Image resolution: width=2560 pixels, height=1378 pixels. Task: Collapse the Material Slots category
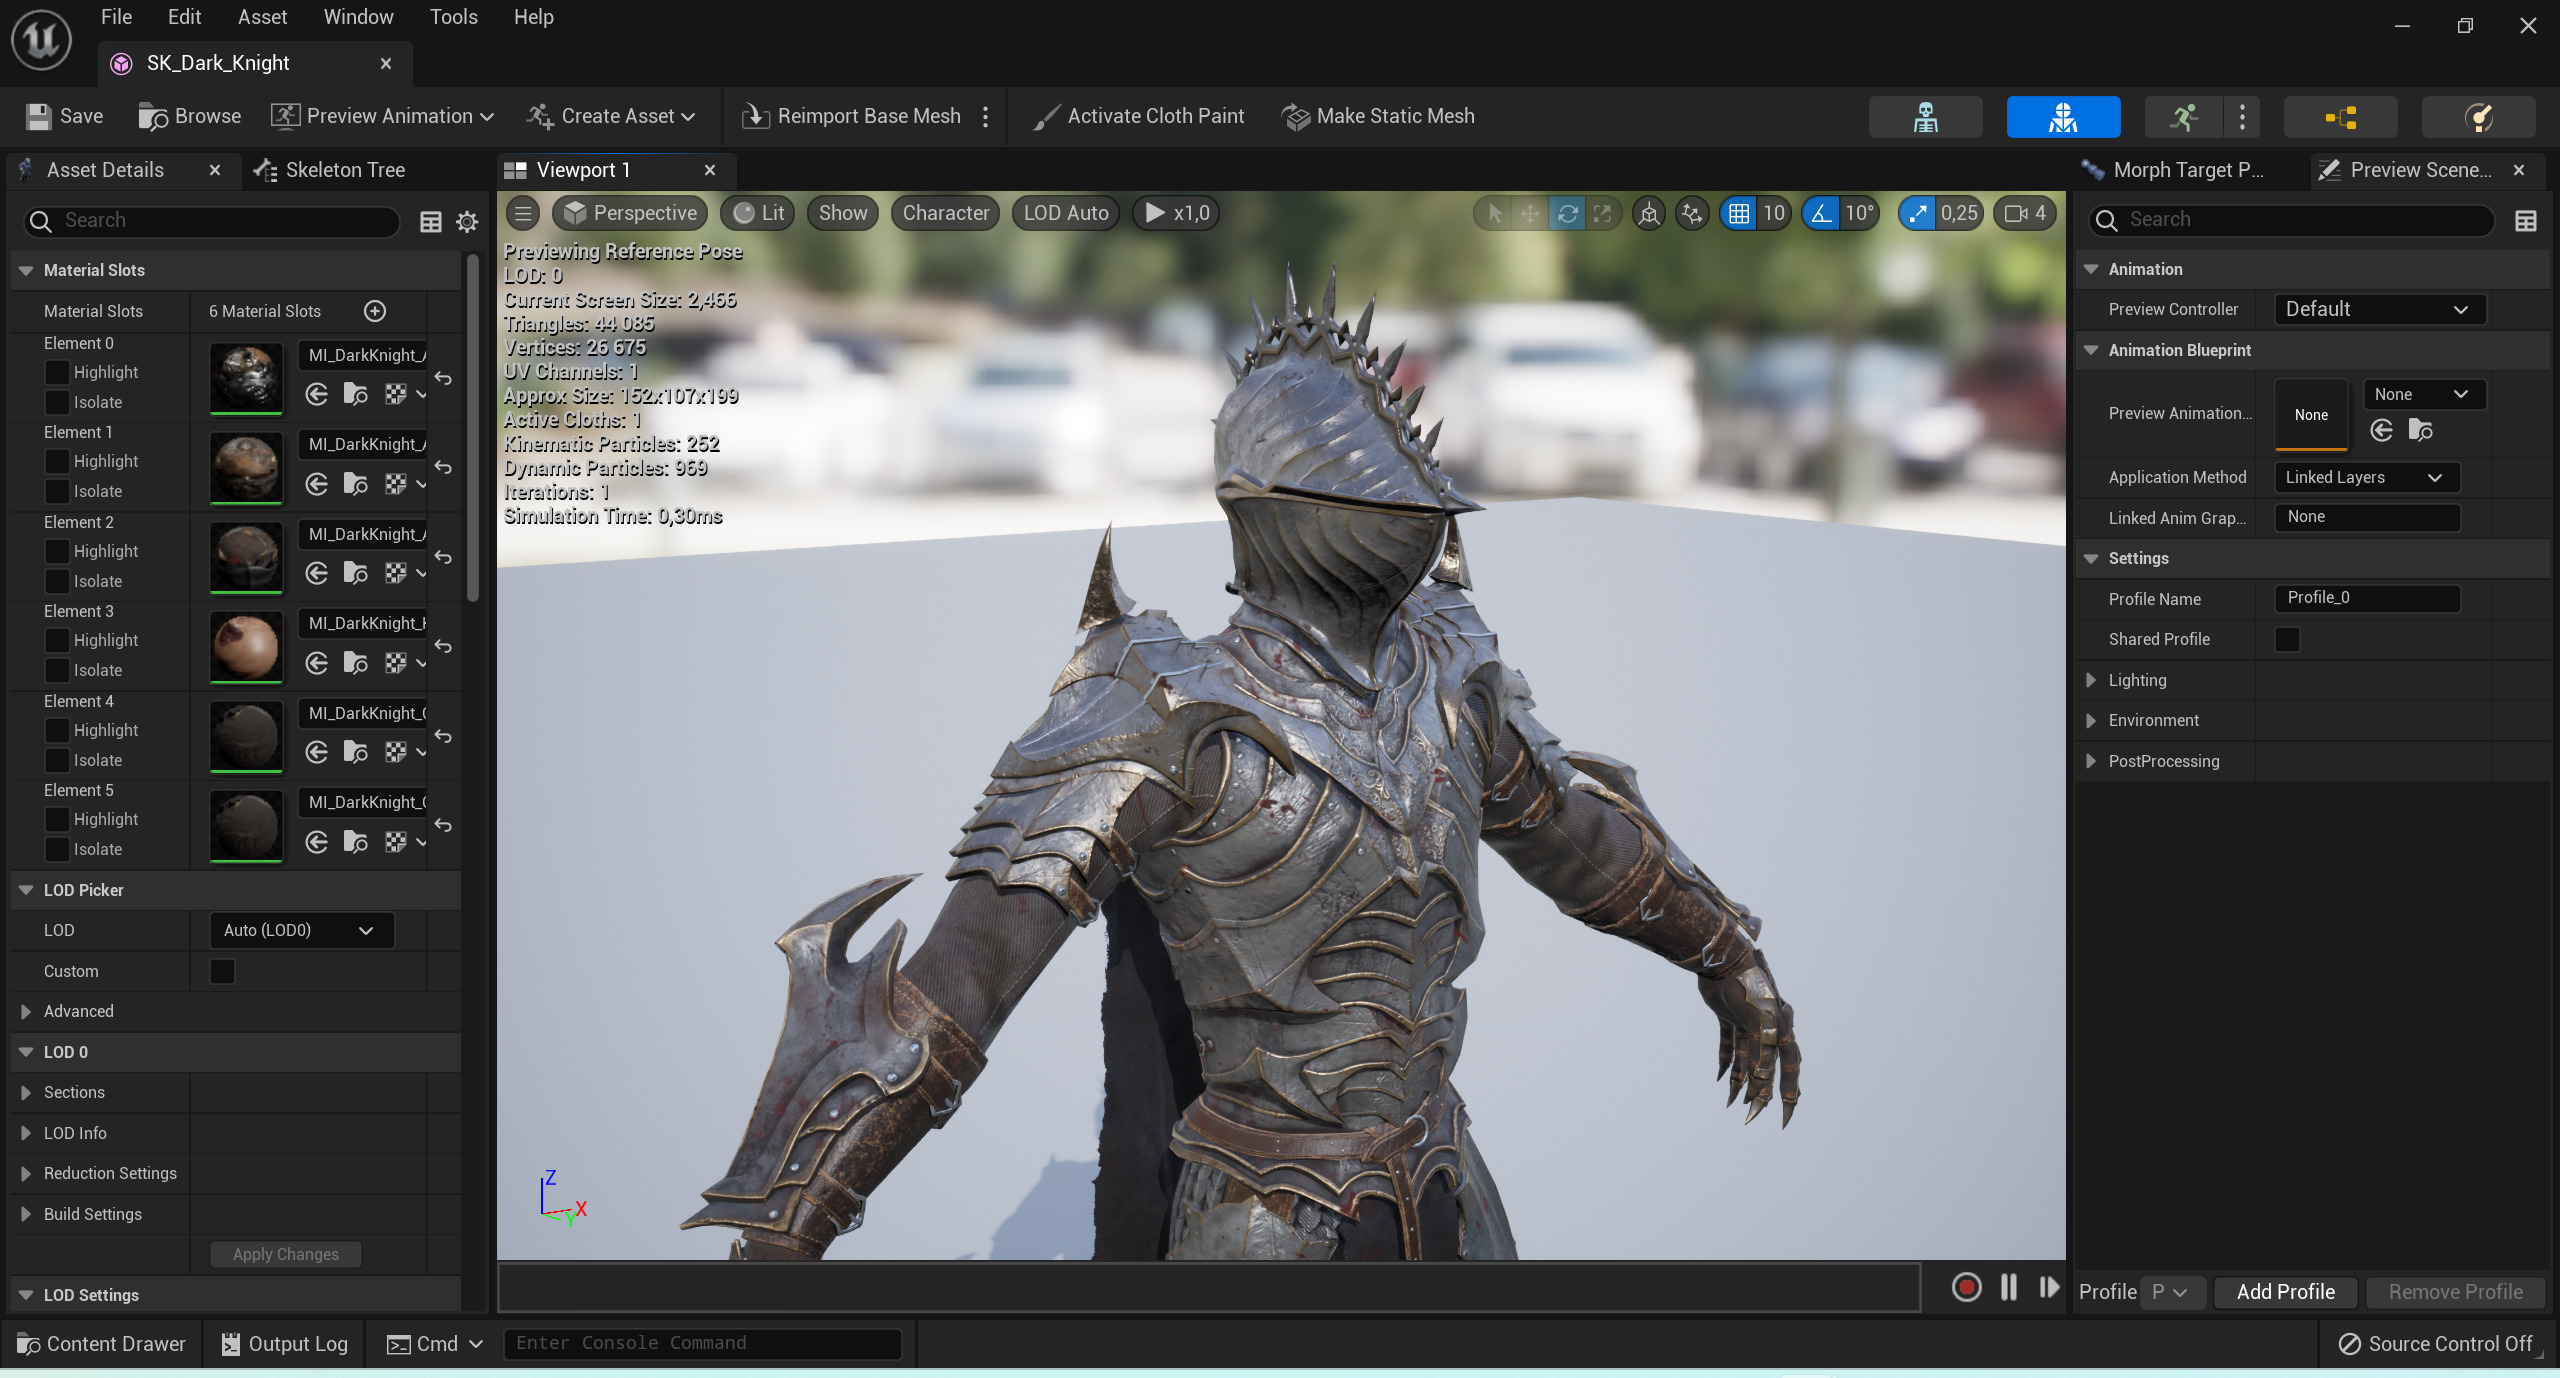26,270
